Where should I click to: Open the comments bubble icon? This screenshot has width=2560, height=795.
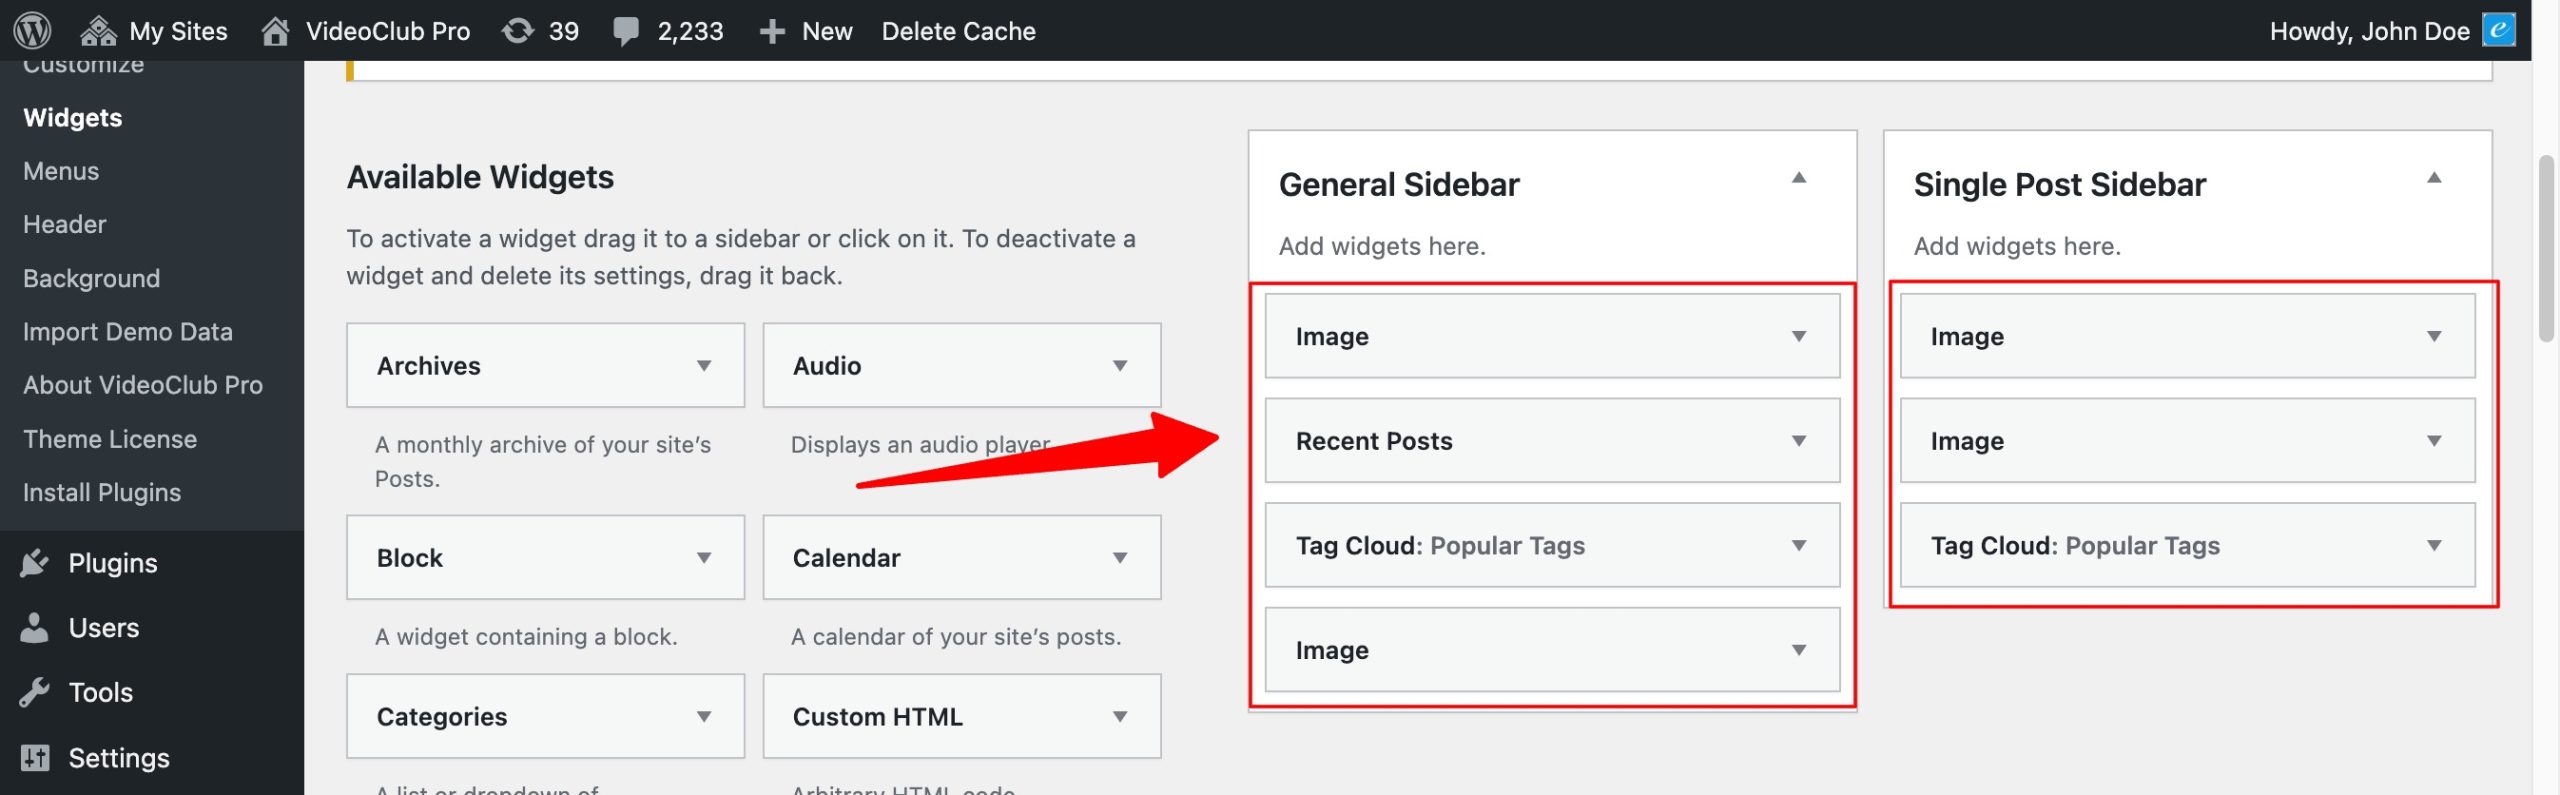626,31
